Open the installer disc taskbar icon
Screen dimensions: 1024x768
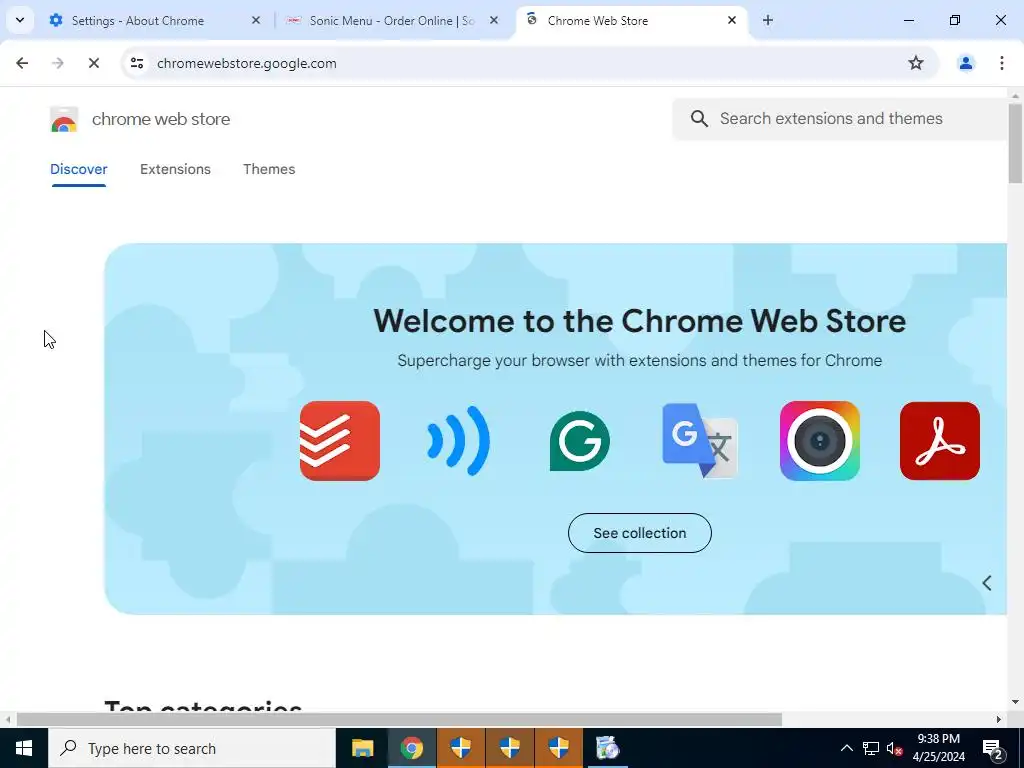[x=607, y=748]
